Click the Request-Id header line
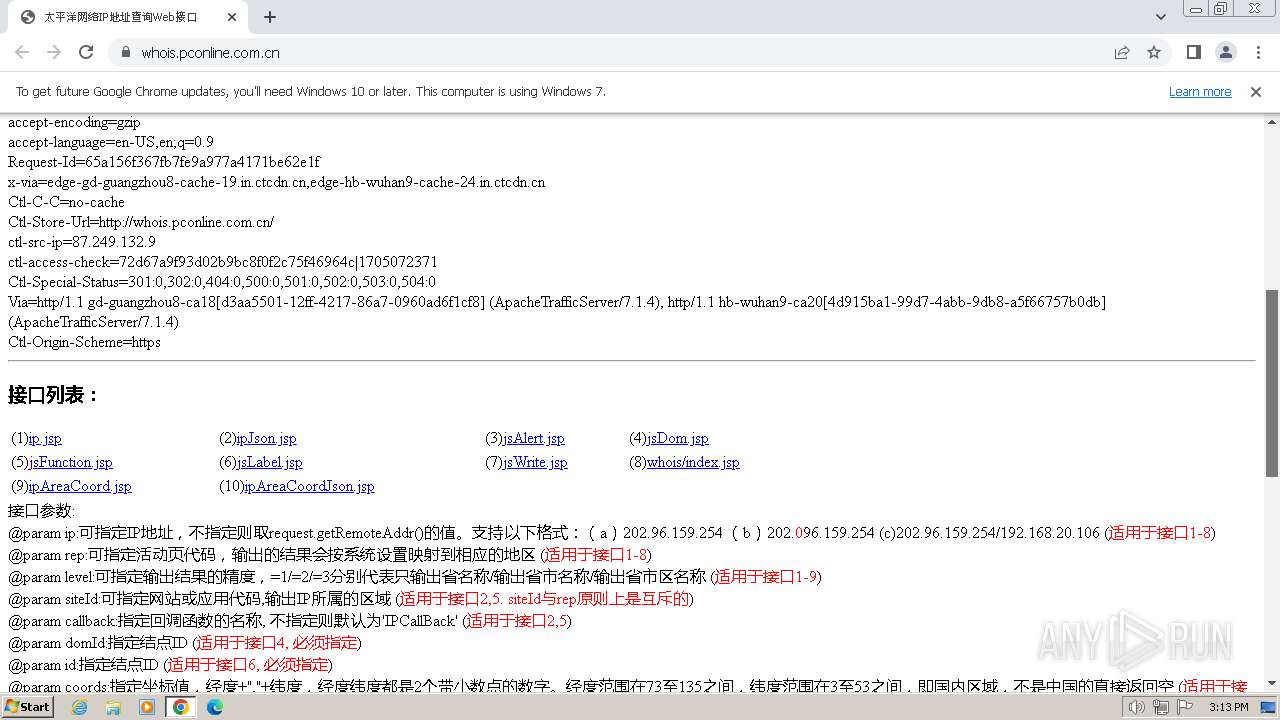The height and width of the screenshot is (720, 1280). (164, 162)
